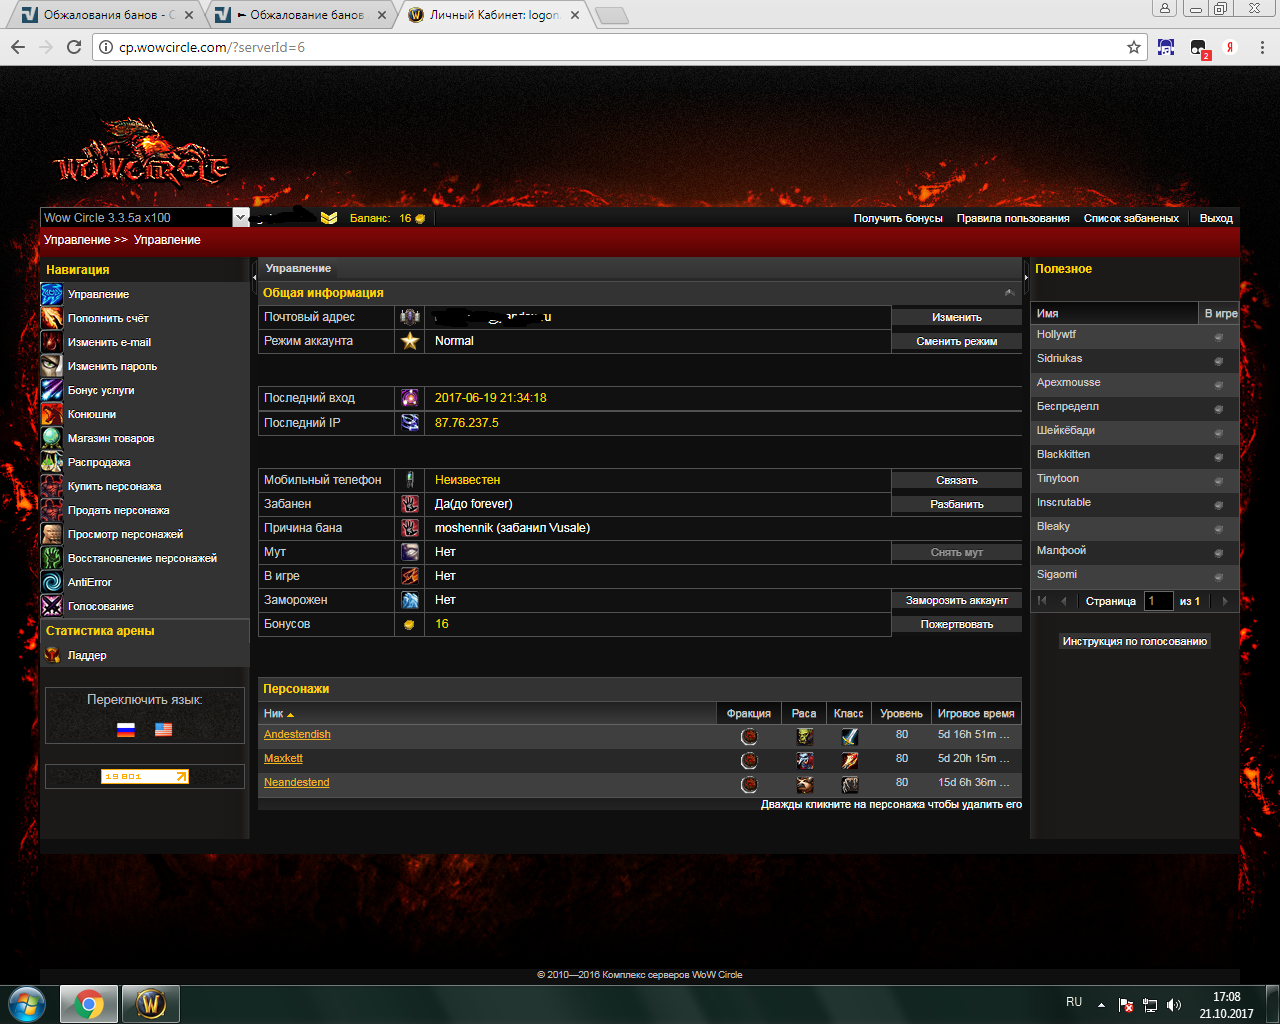The image size is (1280, 1024).
Task: Click the AntiError swirl icon
Action: point(52,582)
